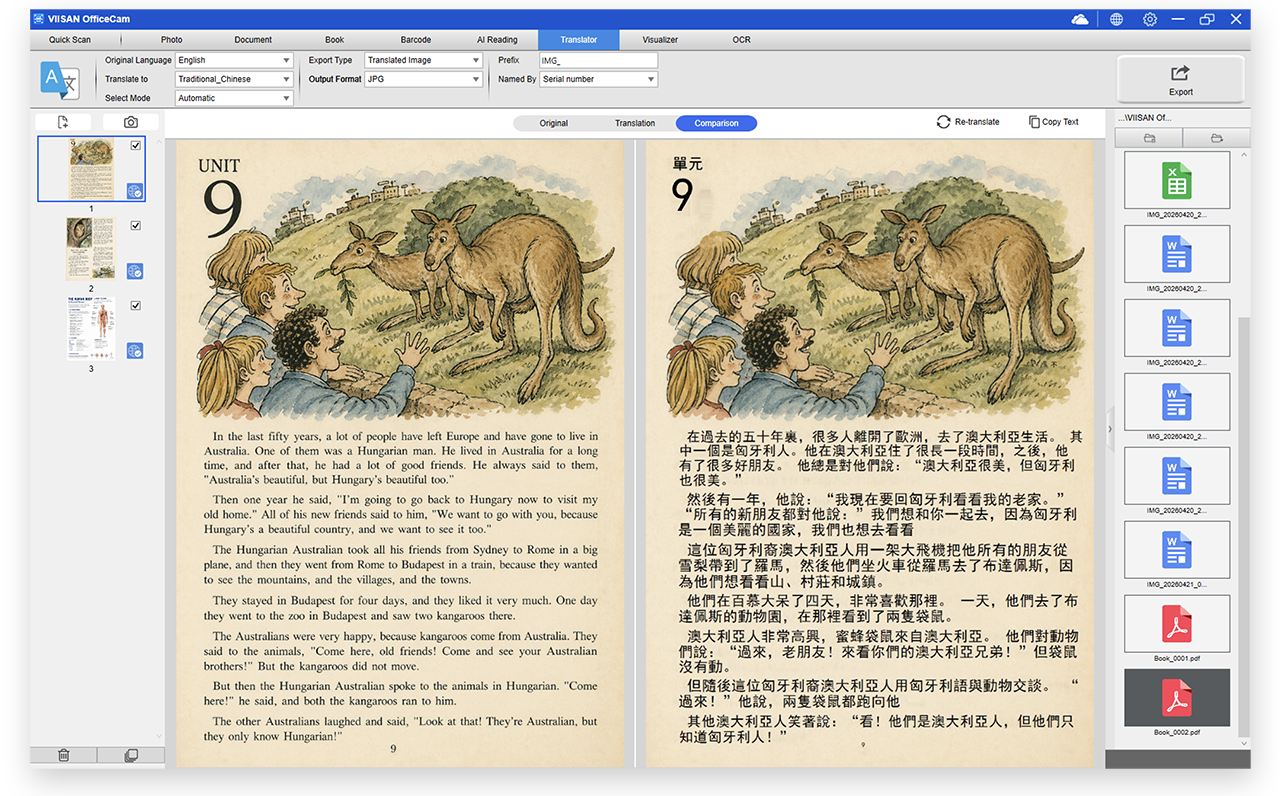Click the translated badge on page 2 thumbnail
The height and width of the screenshot is (796, 1280).
pyautogui.click(x=135, y=271)
